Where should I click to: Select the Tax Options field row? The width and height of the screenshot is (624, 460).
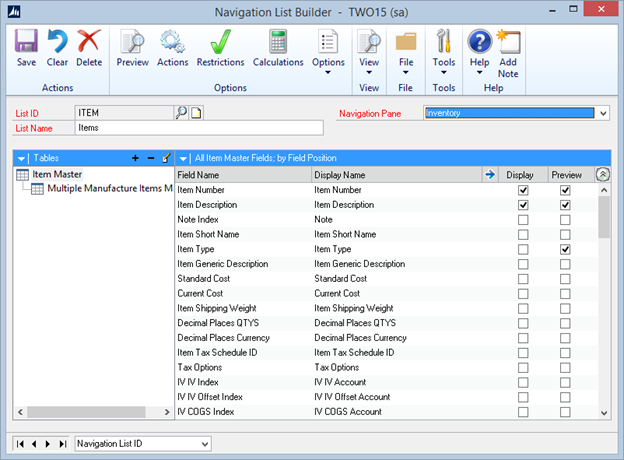pos(386,367)
